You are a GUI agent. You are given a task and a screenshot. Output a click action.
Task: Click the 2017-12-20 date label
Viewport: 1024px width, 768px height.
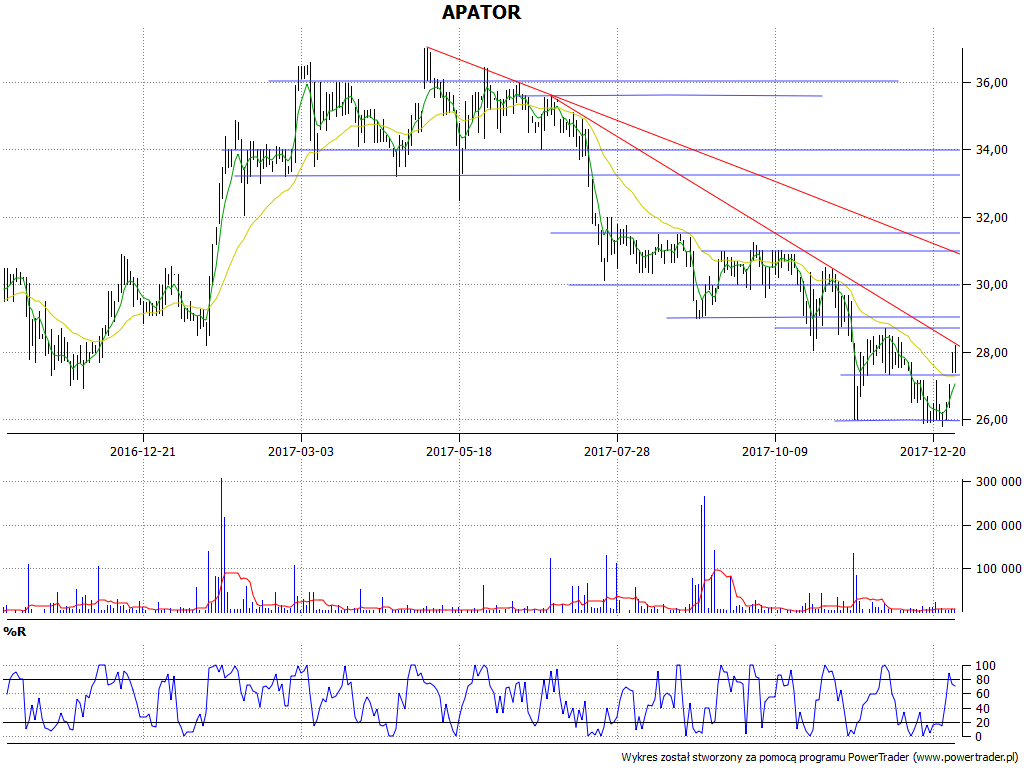point(933,451)
